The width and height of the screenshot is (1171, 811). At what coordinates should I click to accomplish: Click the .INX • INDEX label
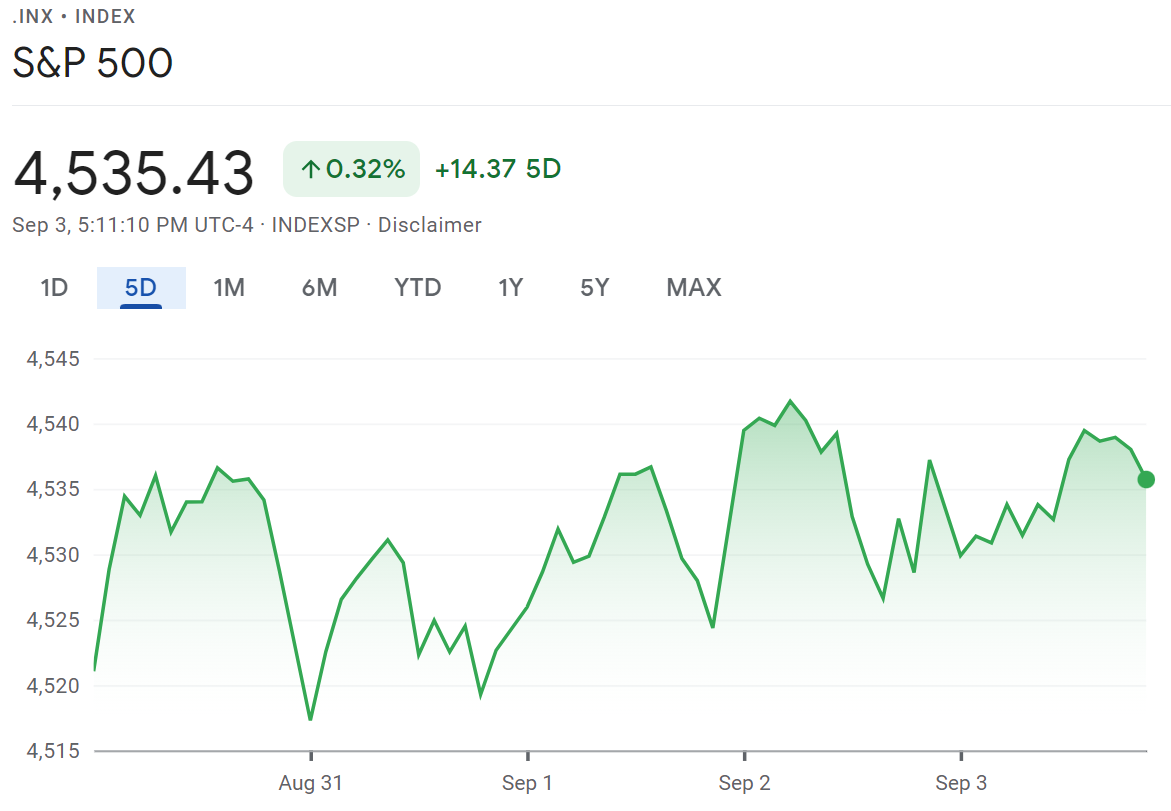(74, 16)
